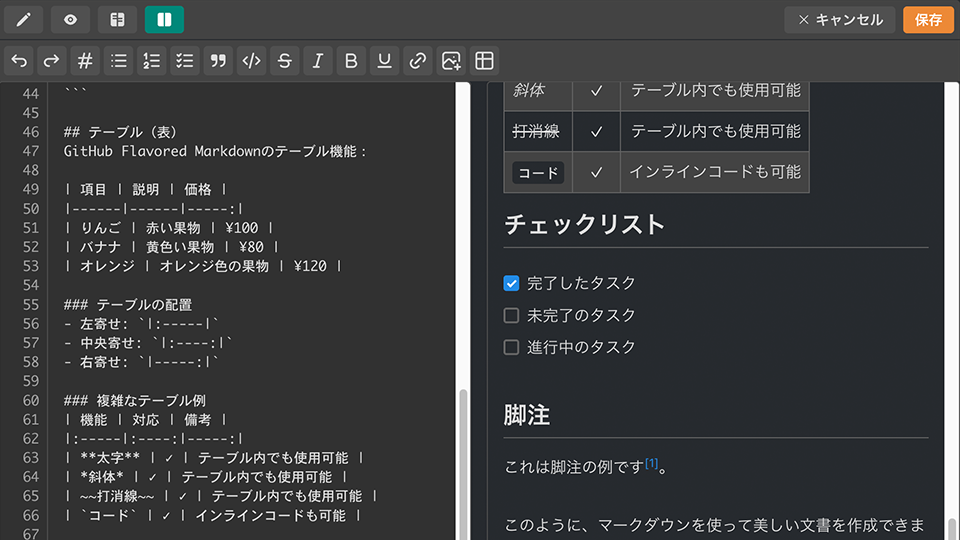Click the '| 項目 | 説明 | 価格 |' line
Viewport: 960px width, 540px height.
[x=146, y=189]
